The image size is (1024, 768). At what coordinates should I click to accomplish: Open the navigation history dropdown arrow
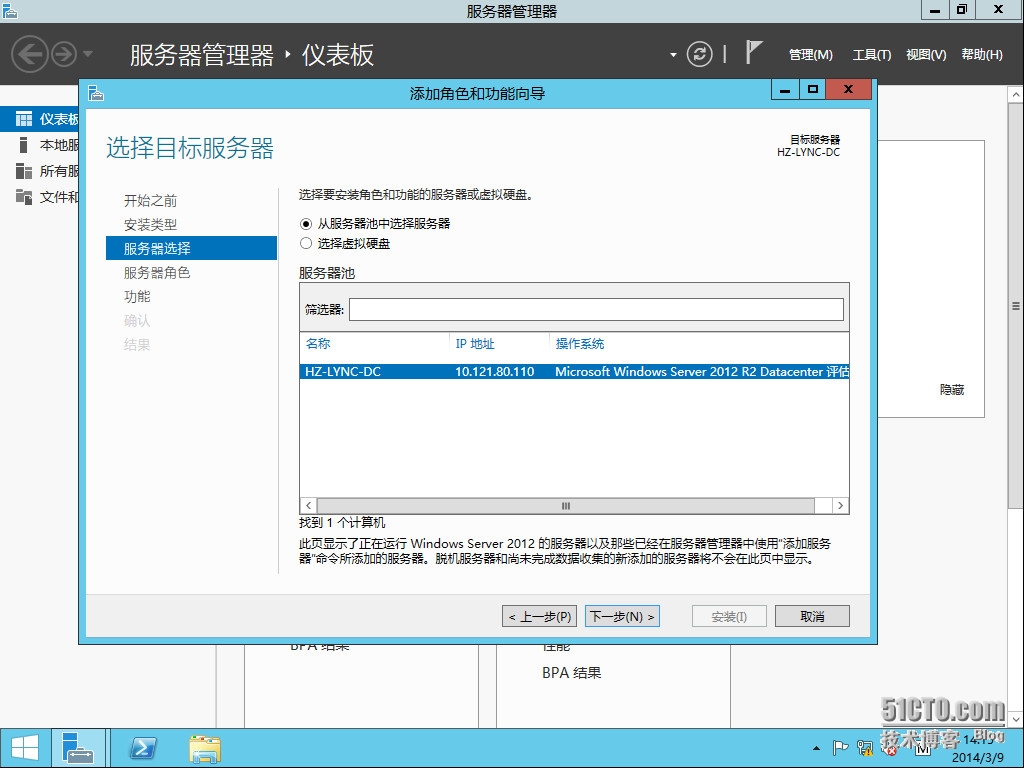pyautogui.click(x=88, y=54)
